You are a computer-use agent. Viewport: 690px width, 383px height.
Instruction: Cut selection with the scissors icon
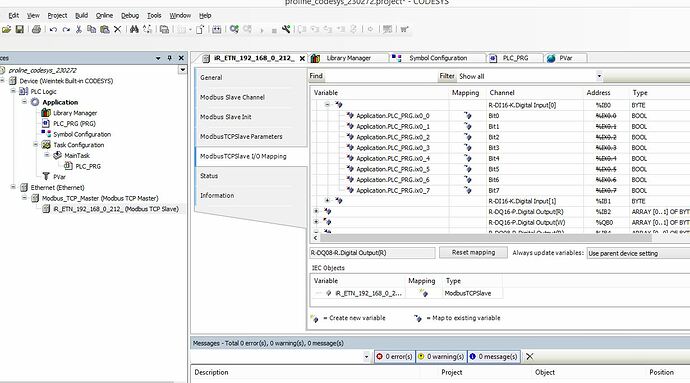click(x=79, y=29)
